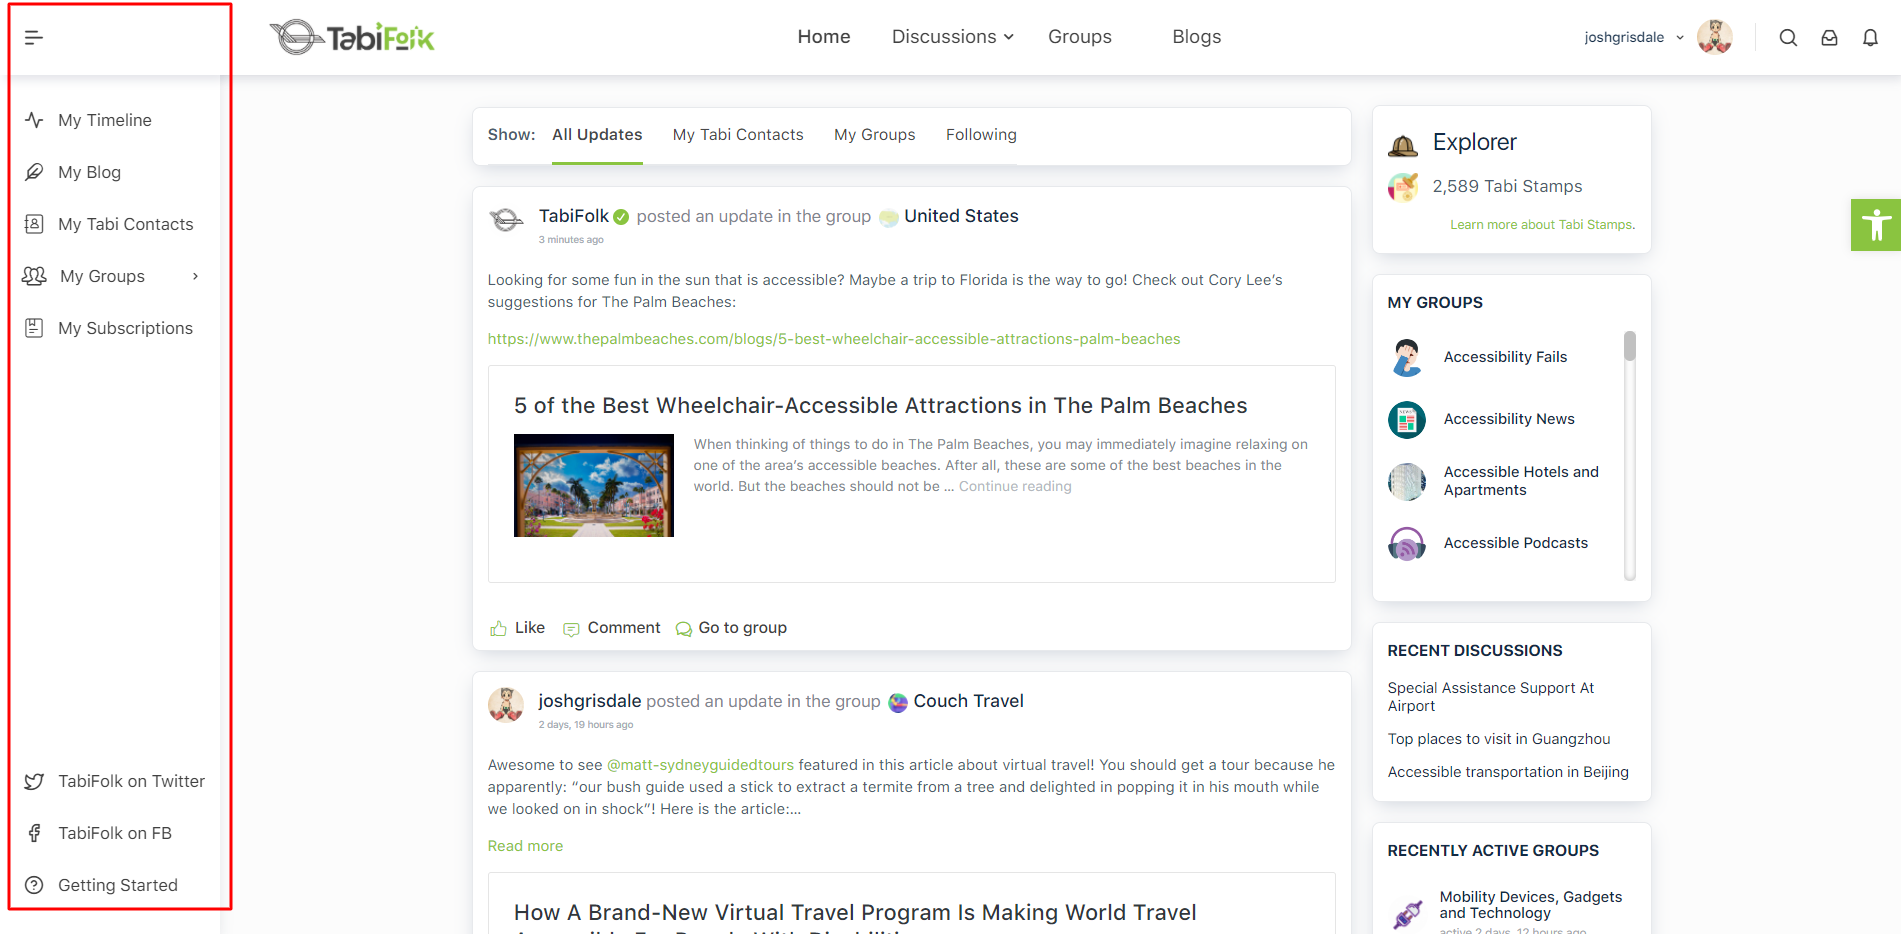Click the Learn more about Tabi Stamps link
This screenshot has height=934, width=1901.
(1542, 225)
